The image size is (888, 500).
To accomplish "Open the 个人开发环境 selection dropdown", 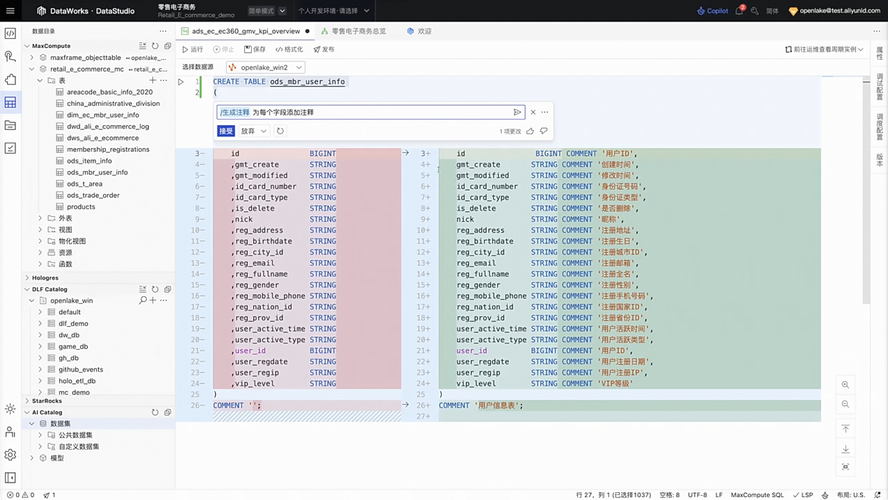I will pos(334,11).
